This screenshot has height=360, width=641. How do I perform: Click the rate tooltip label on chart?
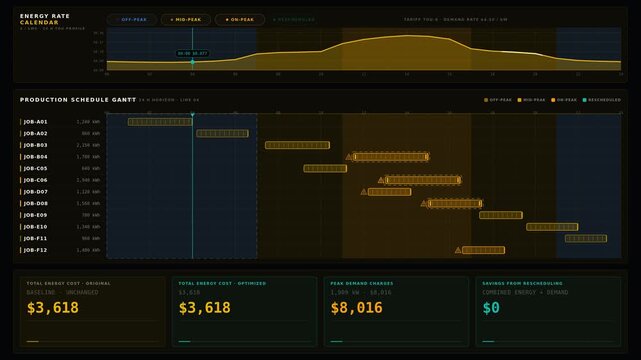[x=193, y=54]
